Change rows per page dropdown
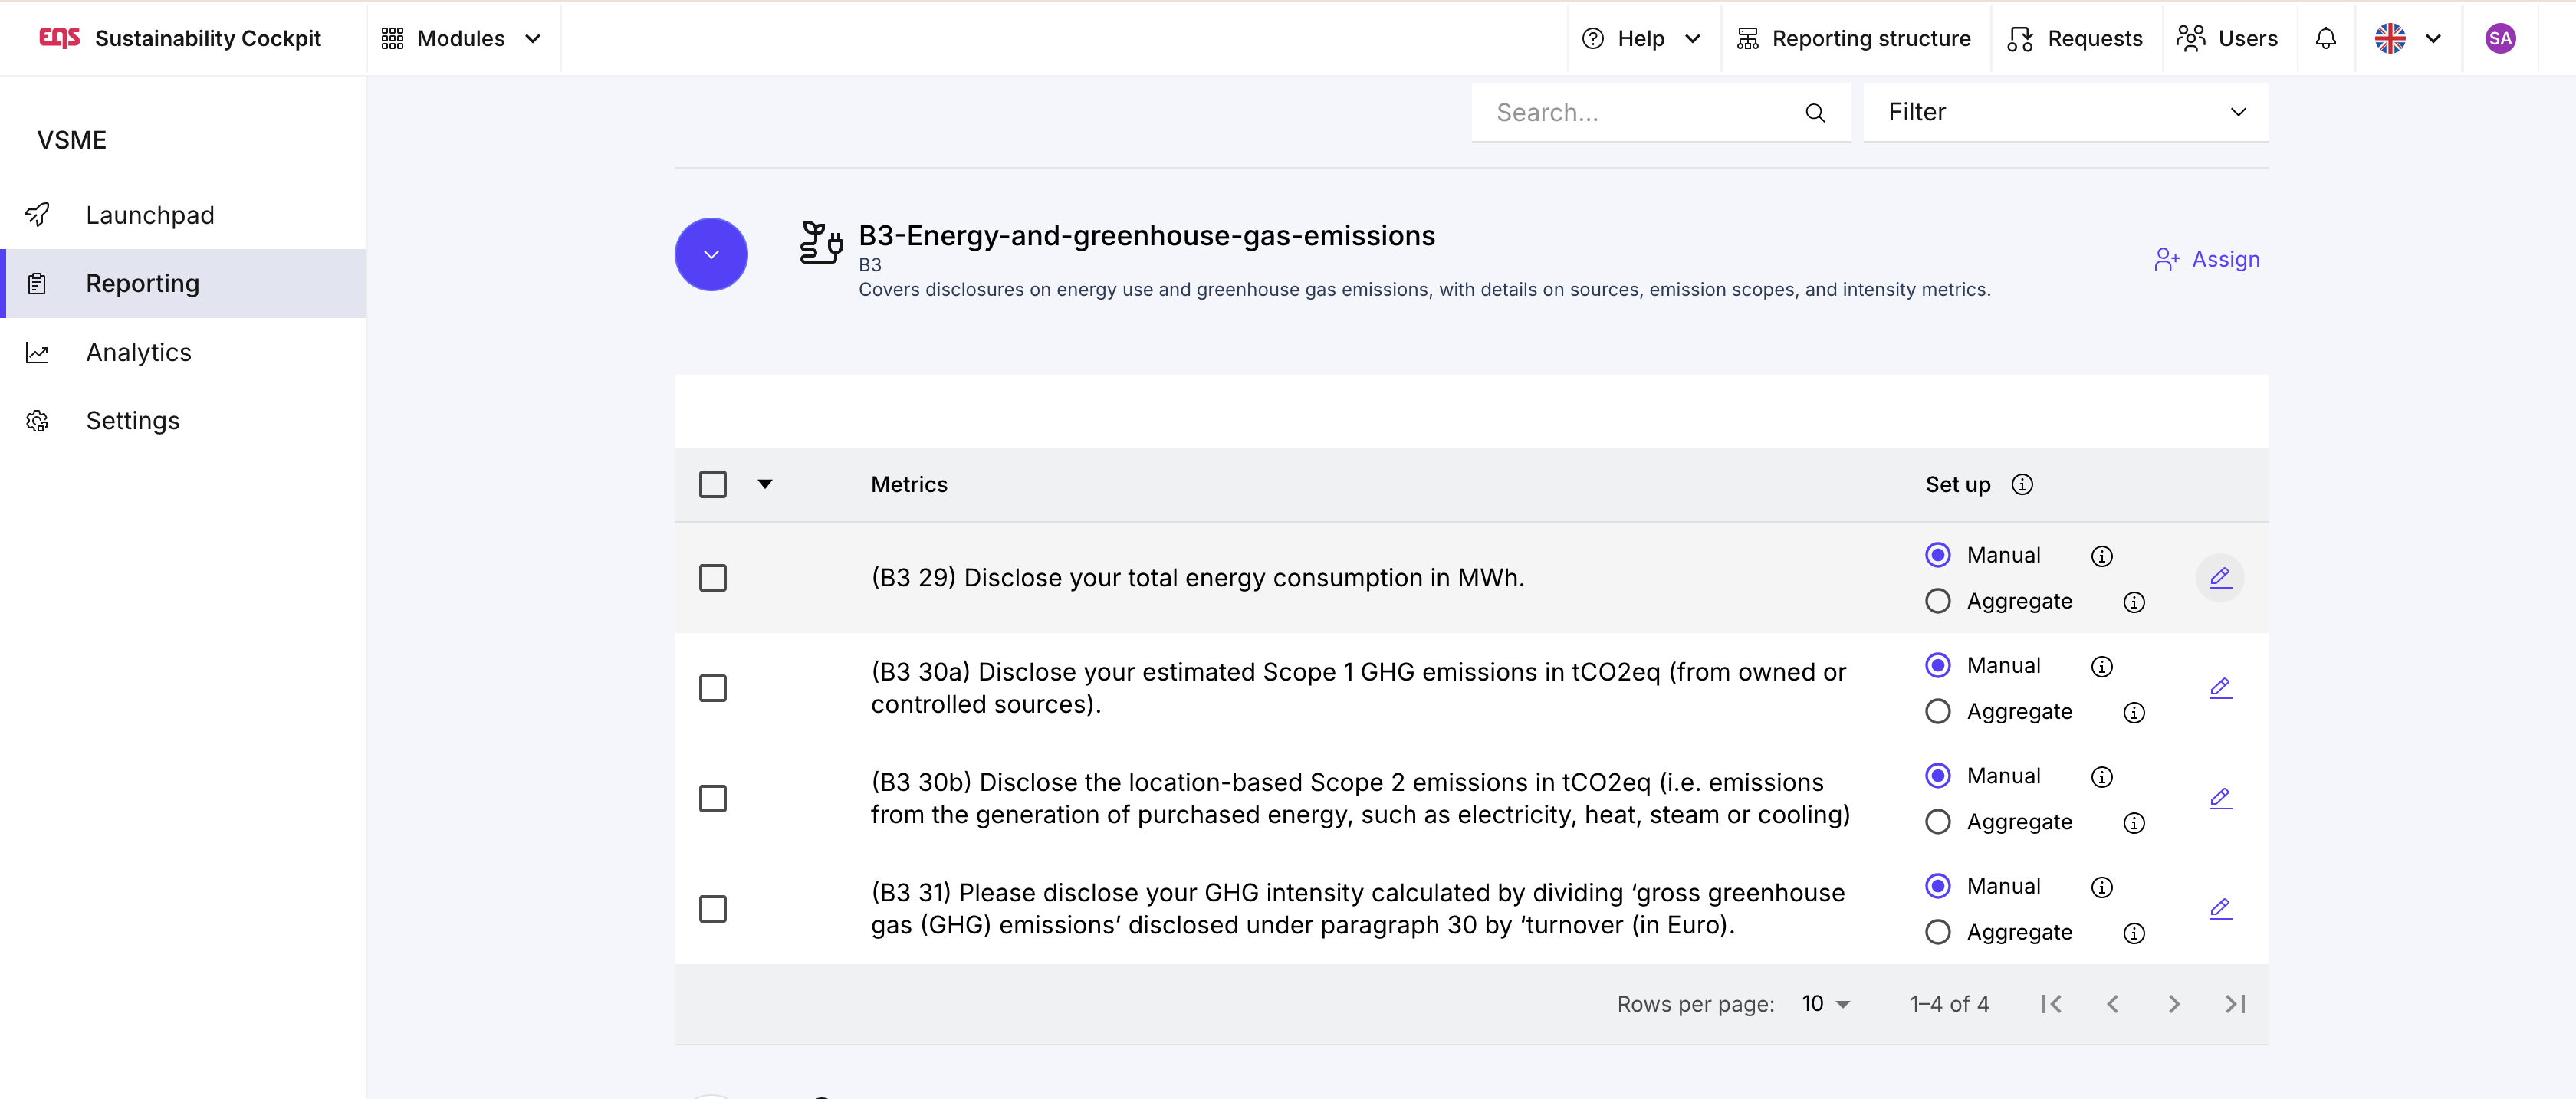 [1825, 1004]
